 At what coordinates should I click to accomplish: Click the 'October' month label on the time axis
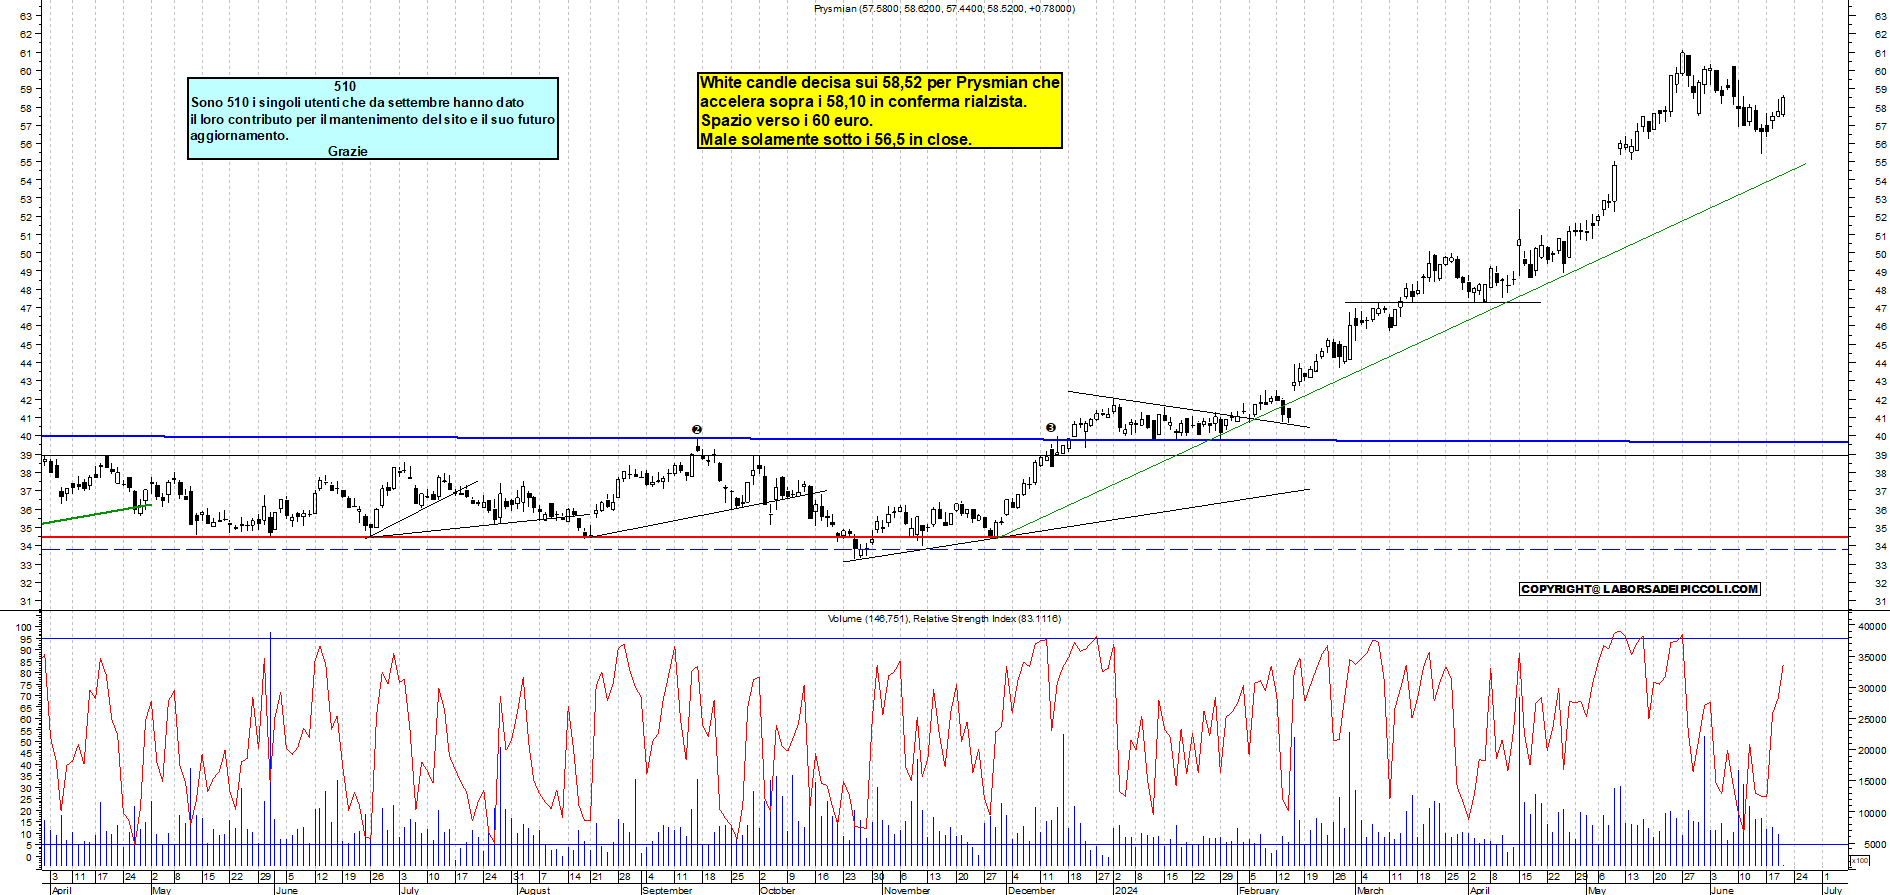[777, 890]
